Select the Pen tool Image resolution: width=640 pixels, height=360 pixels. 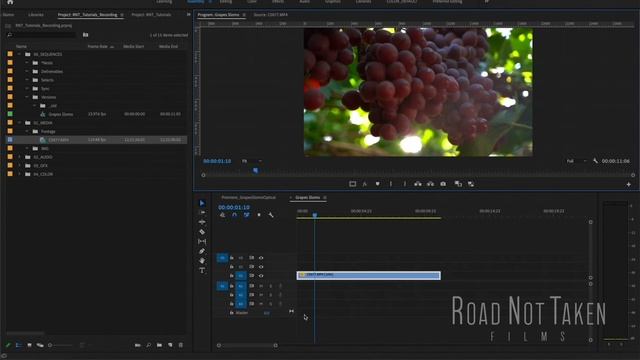click(x=202, y=251)
